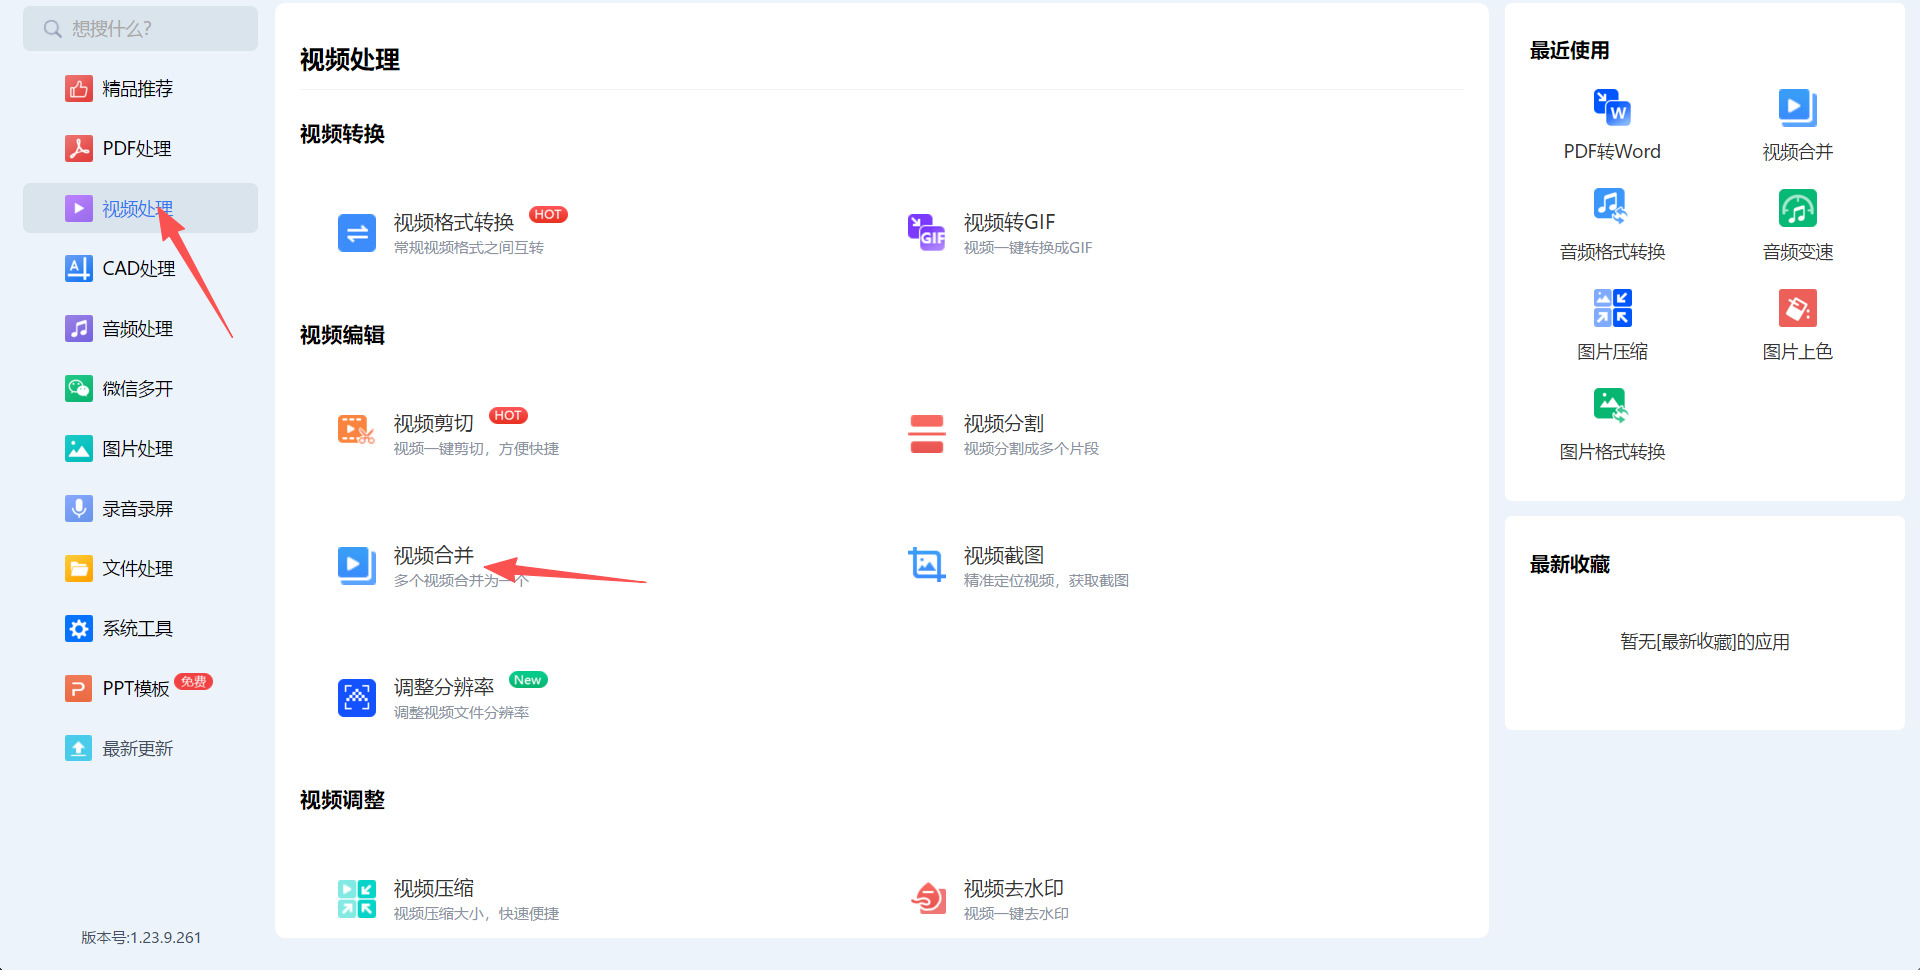
Task: Select the 系统工具 menu label
Action: pos(138,629)
